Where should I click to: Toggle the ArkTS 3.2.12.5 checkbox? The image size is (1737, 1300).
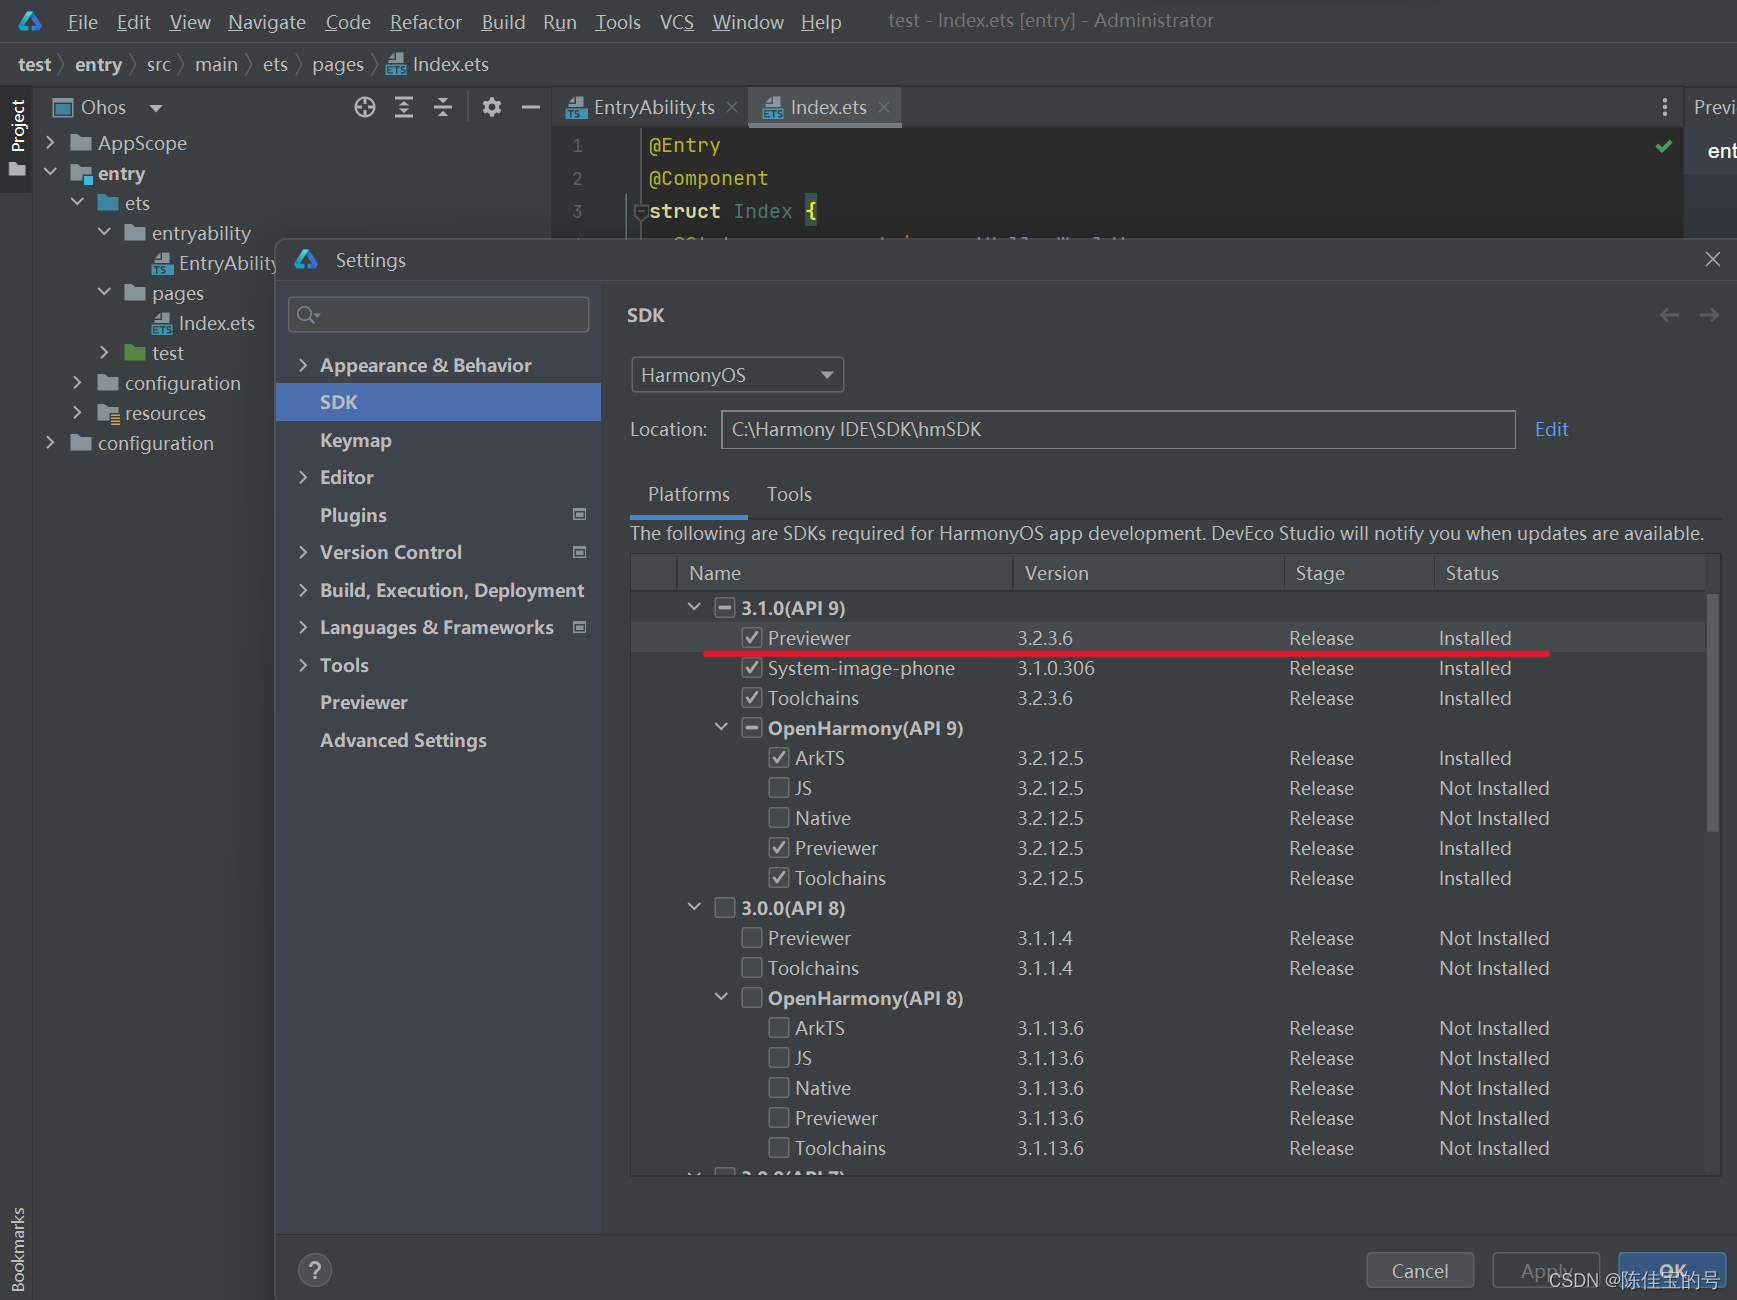pyautogui.click(x=779, y=757)
